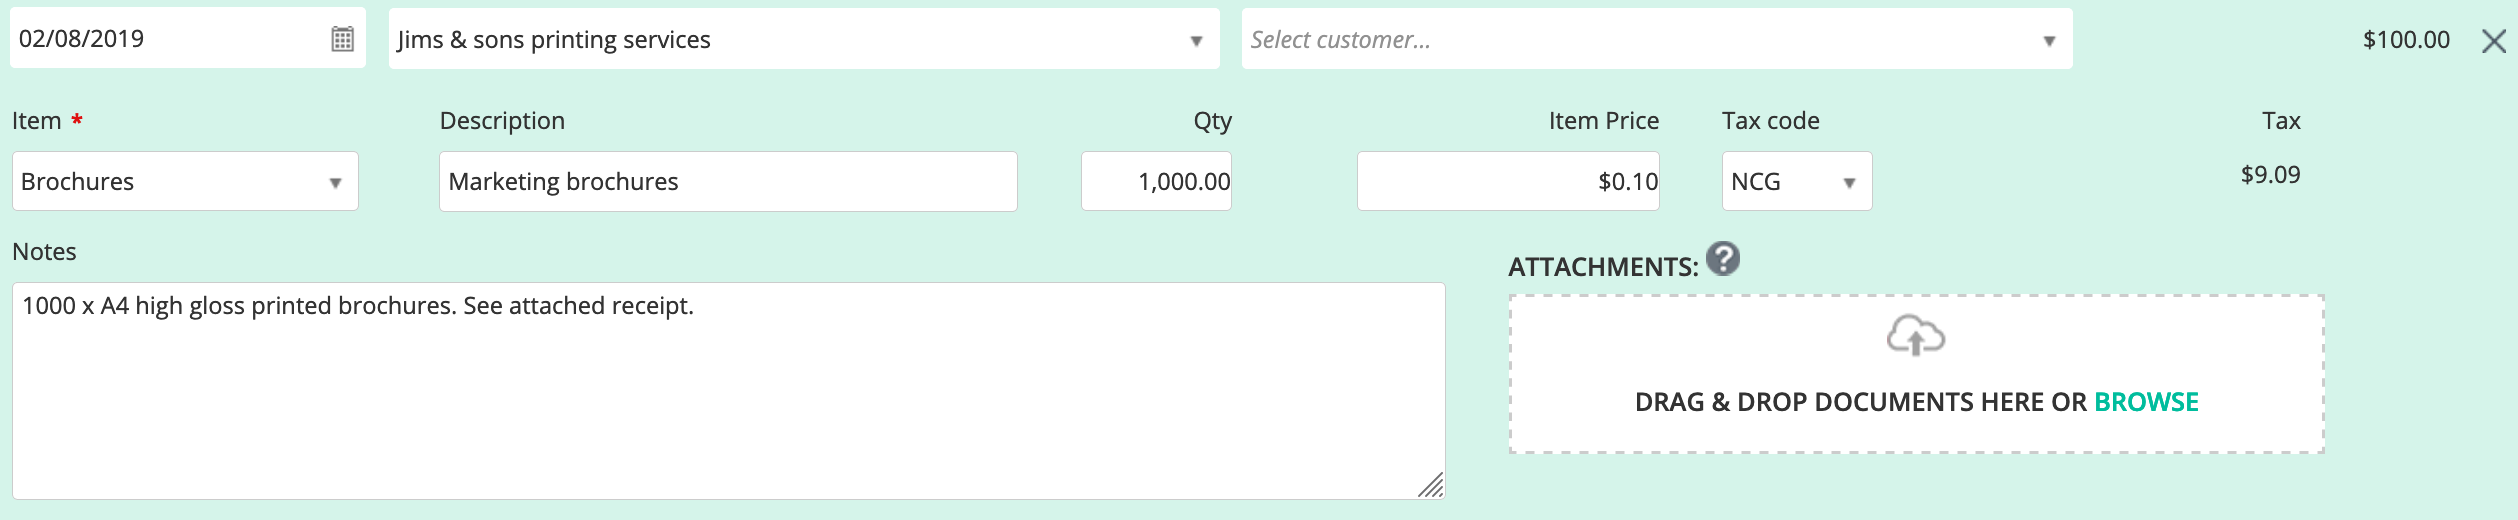Click the attachments help question mark icon

pyautogui.click(x=1723, y=259)
